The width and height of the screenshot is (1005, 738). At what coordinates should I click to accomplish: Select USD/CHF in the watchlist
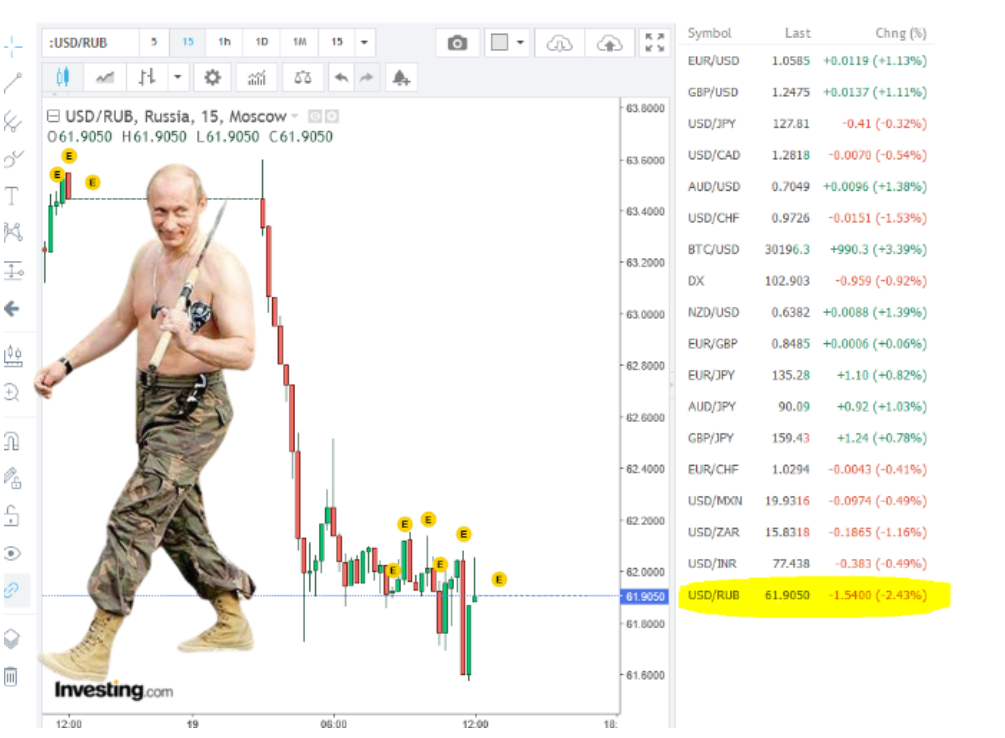[x=807, y=218]
